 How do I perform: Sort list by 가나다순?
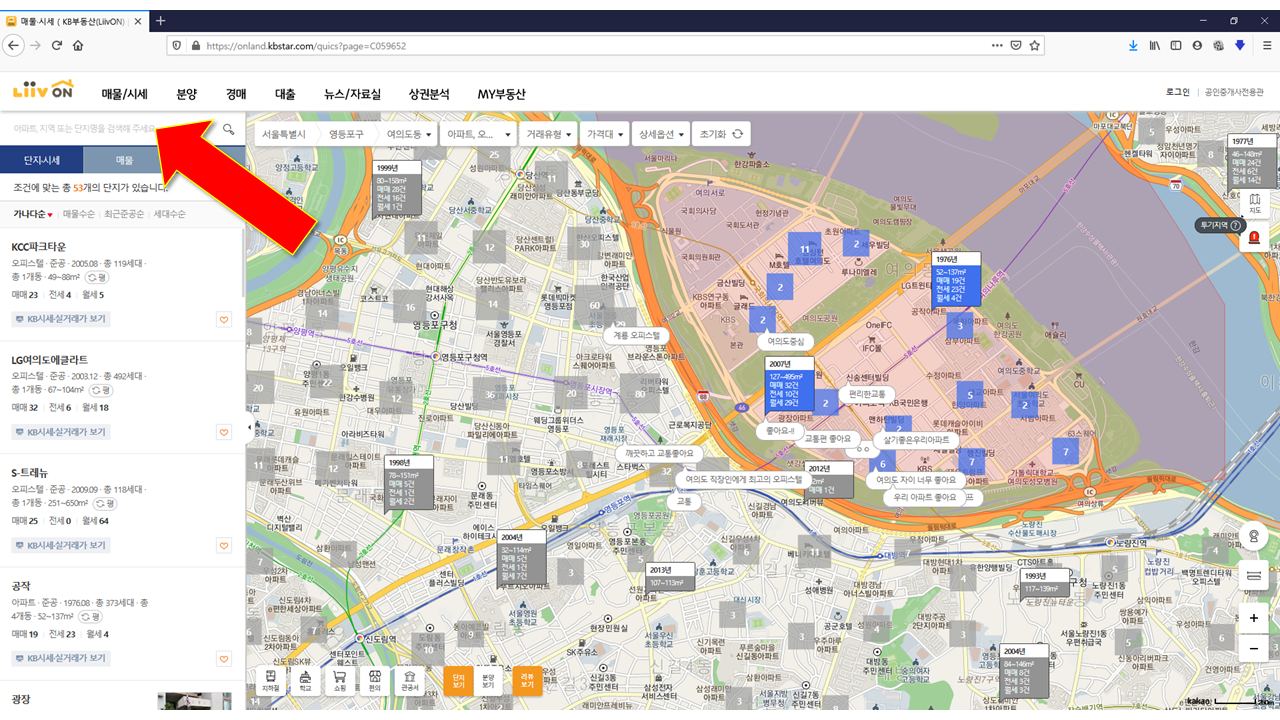coord(33,214)
